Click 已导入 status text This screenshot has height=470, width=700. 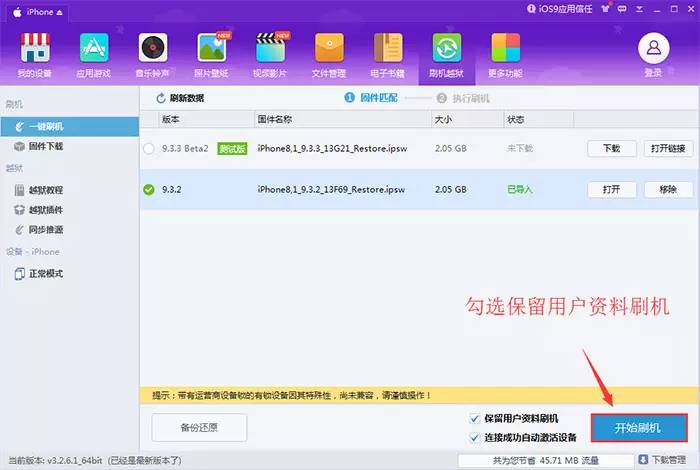coord(520,190)
